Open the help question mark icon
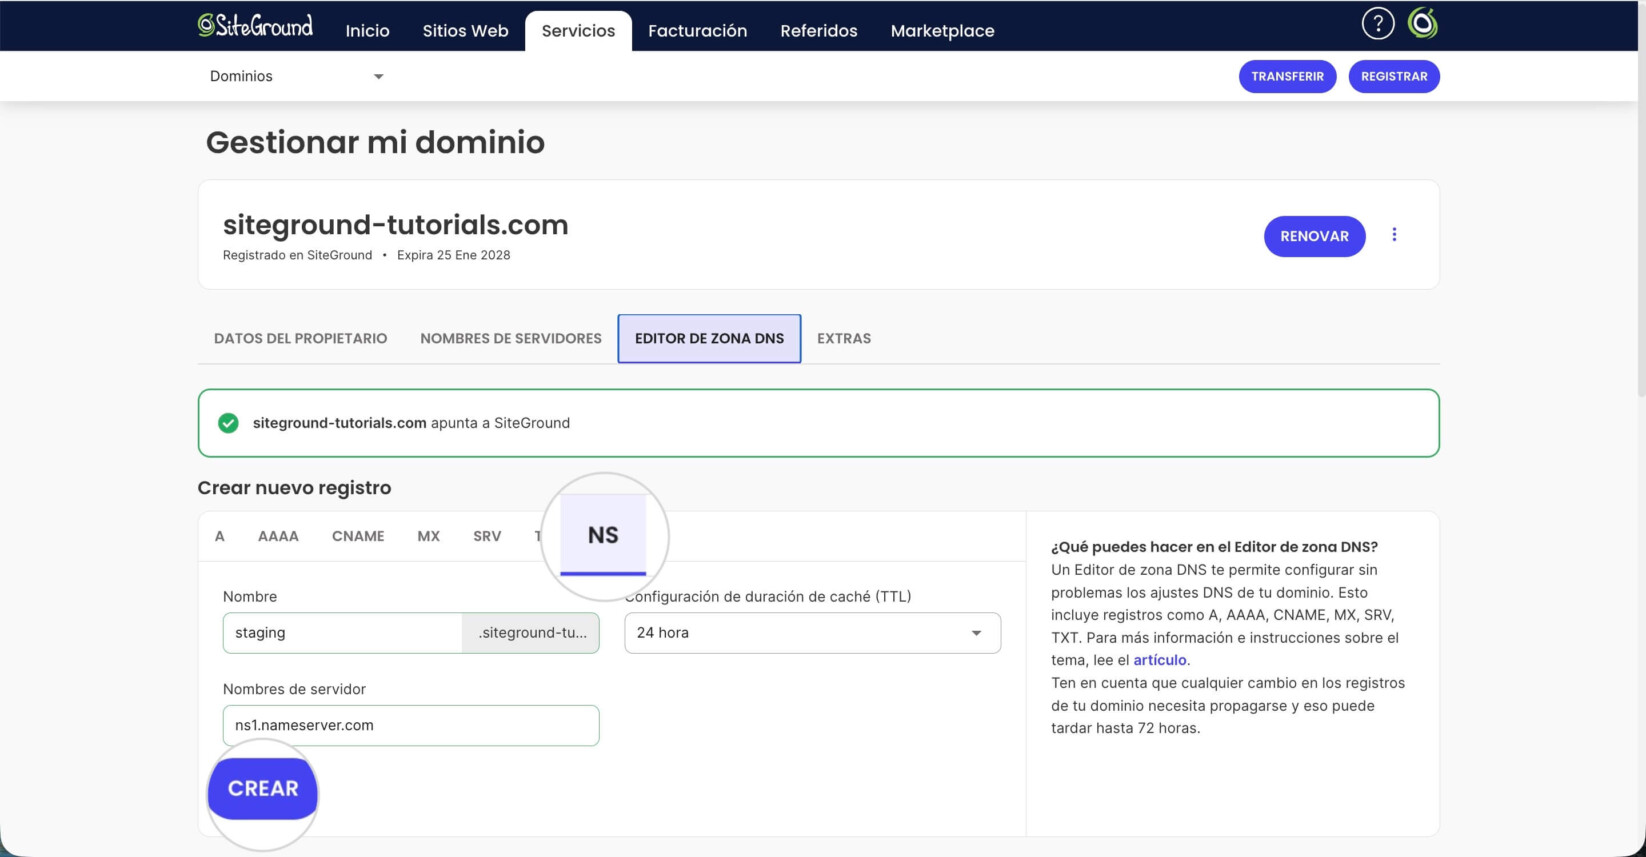 coord(1378,23)
